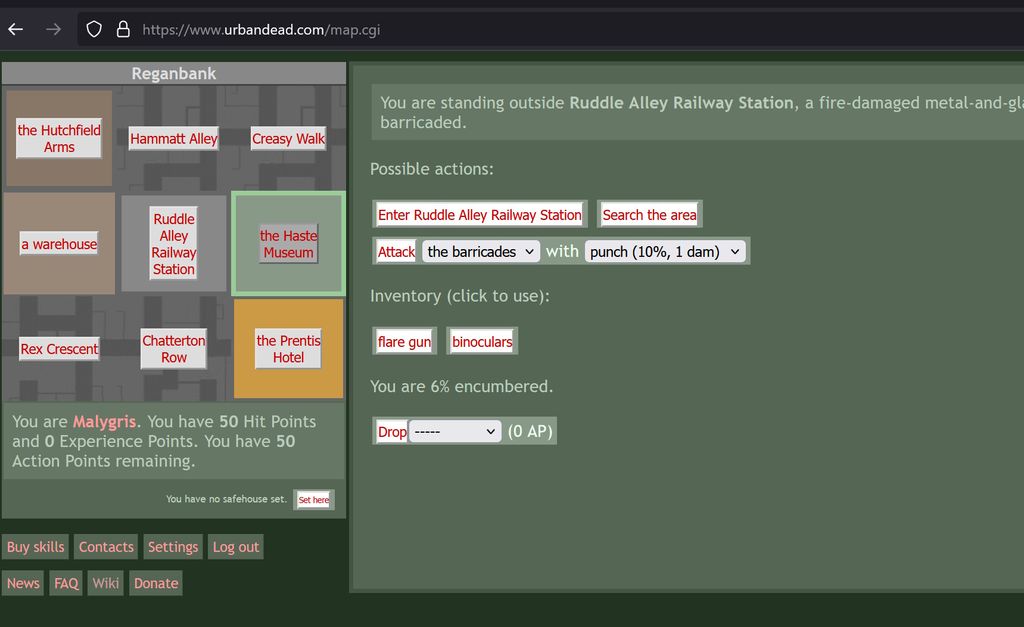The height and width of the screenshot is (627, 1024).
Task: Search the area for items
Action: pos(649,214)
